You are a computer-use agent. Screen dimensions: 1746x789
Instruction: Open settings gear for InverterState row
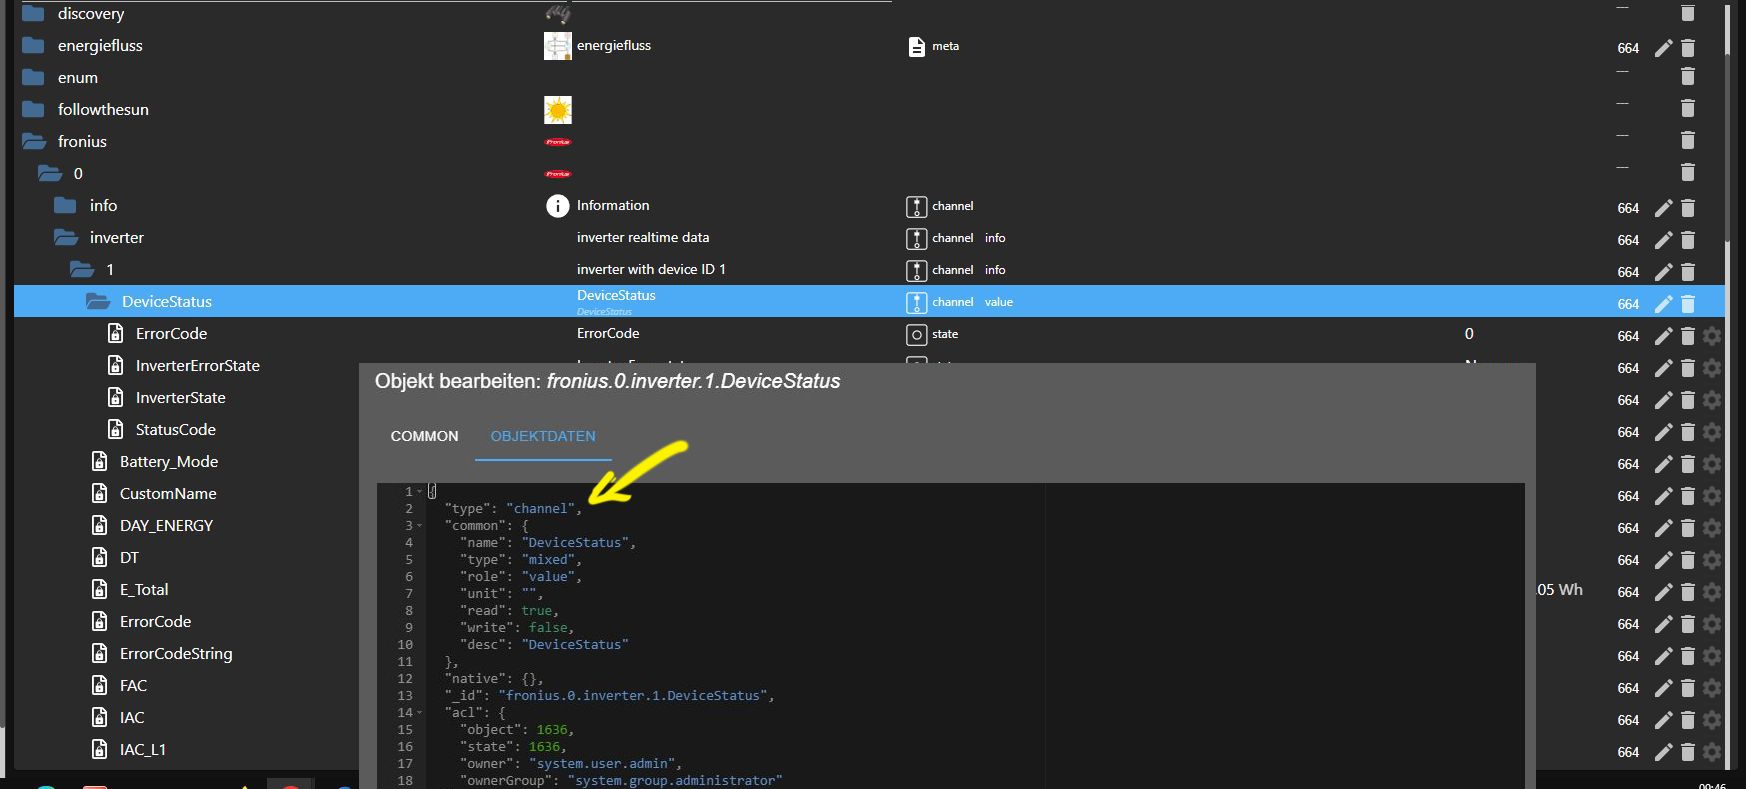click(1712, 400)
